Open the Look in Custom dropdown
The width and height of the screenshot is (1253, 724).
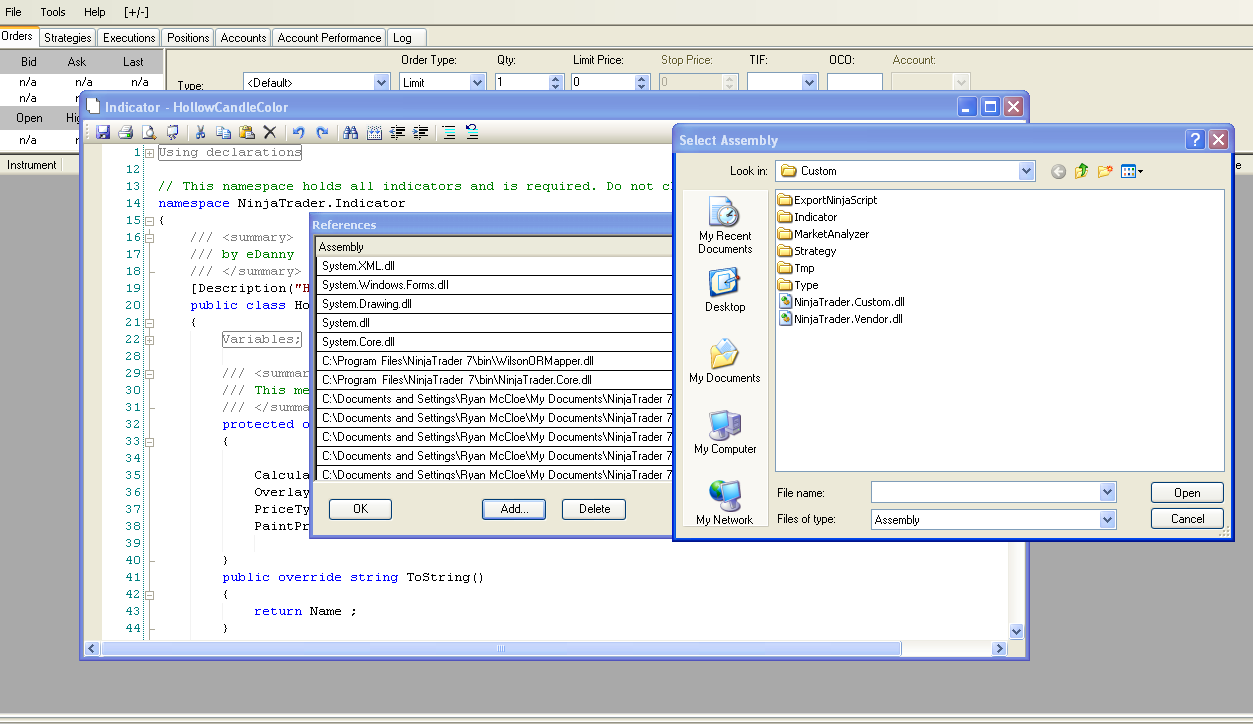coord(1027,171)
